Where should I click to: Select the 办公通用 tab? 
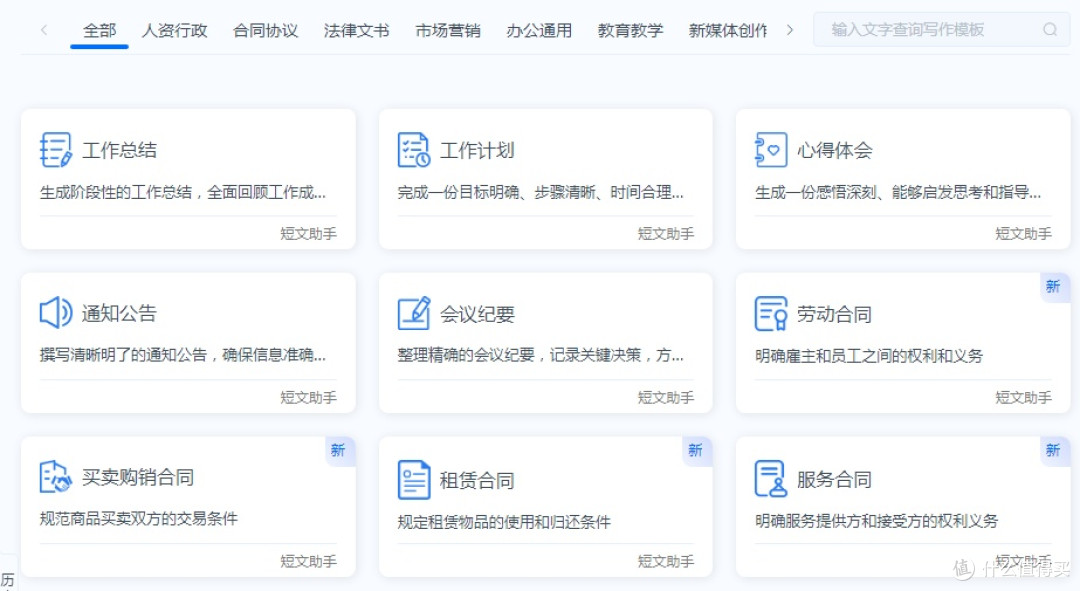coord(539,30)
